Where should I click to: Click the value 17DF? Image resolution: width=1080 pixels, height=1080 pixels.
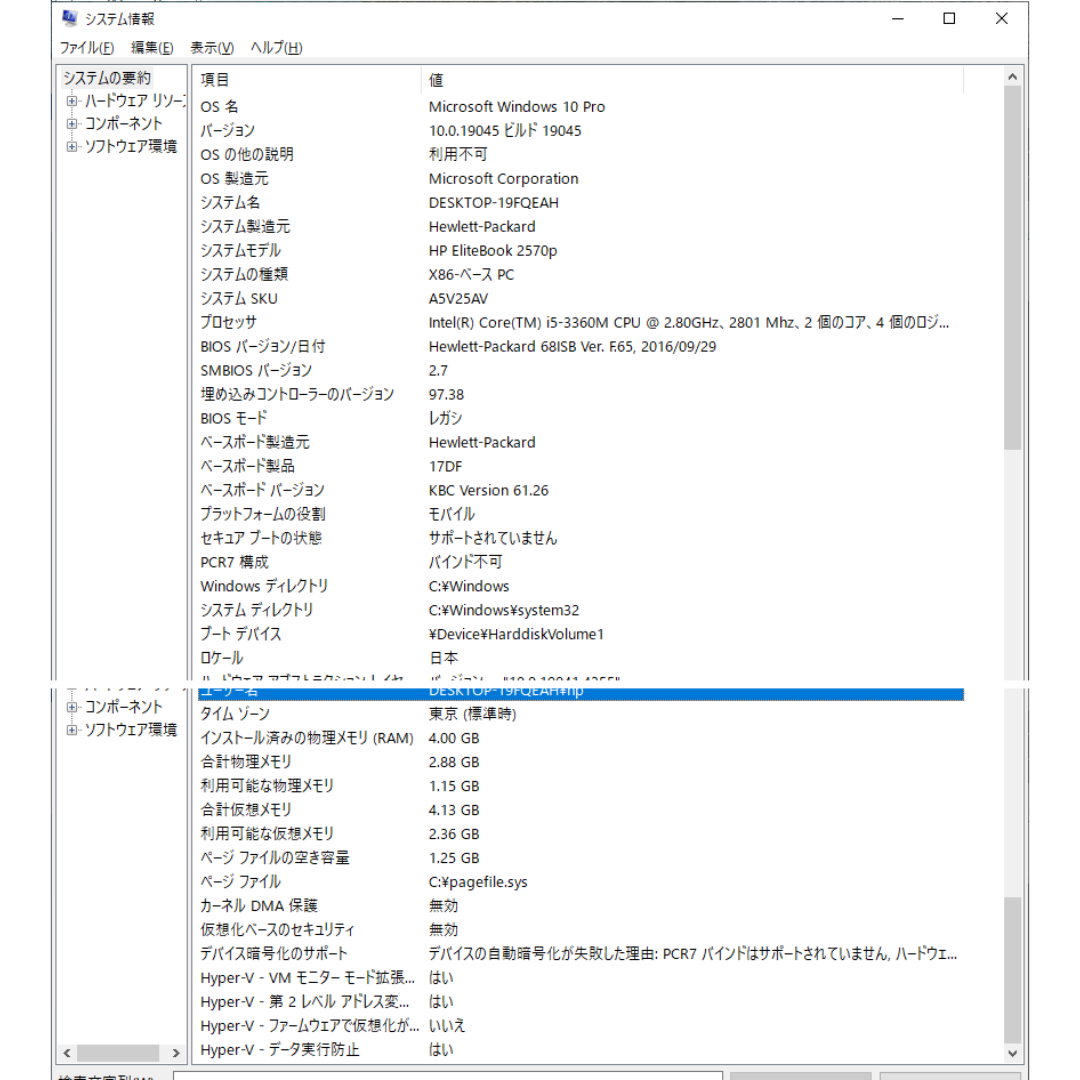click(x=446, y=466)
